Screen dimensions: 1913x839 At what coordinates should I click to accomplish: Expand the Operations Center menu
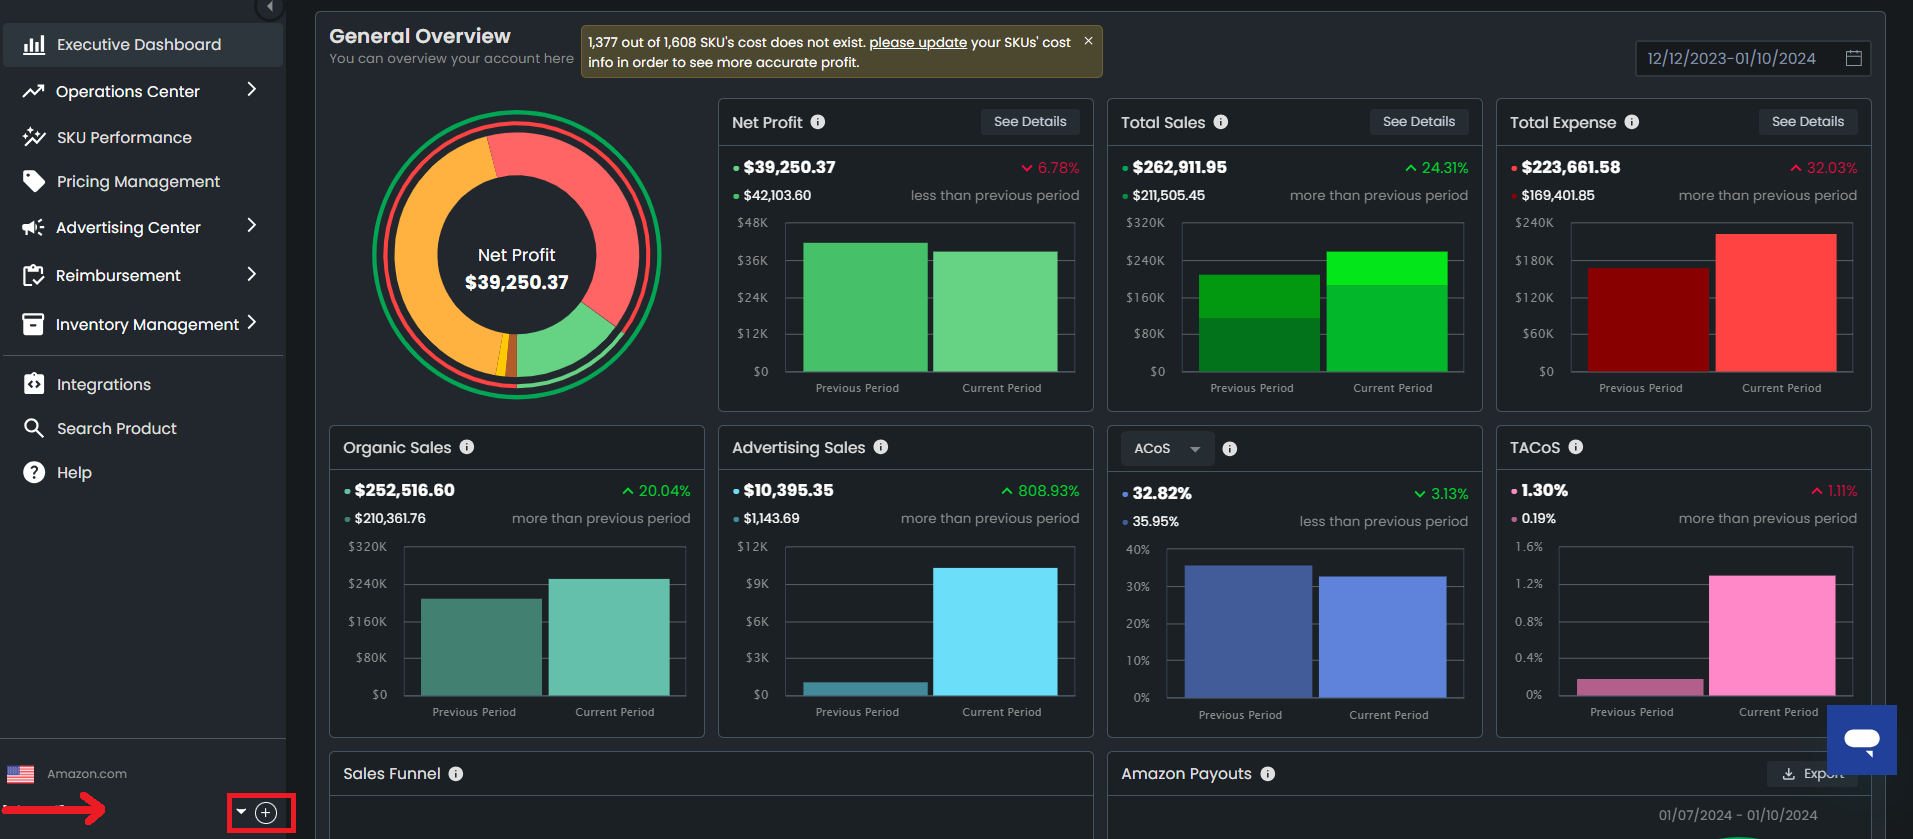pyautogui.click(x=251, y=90)
